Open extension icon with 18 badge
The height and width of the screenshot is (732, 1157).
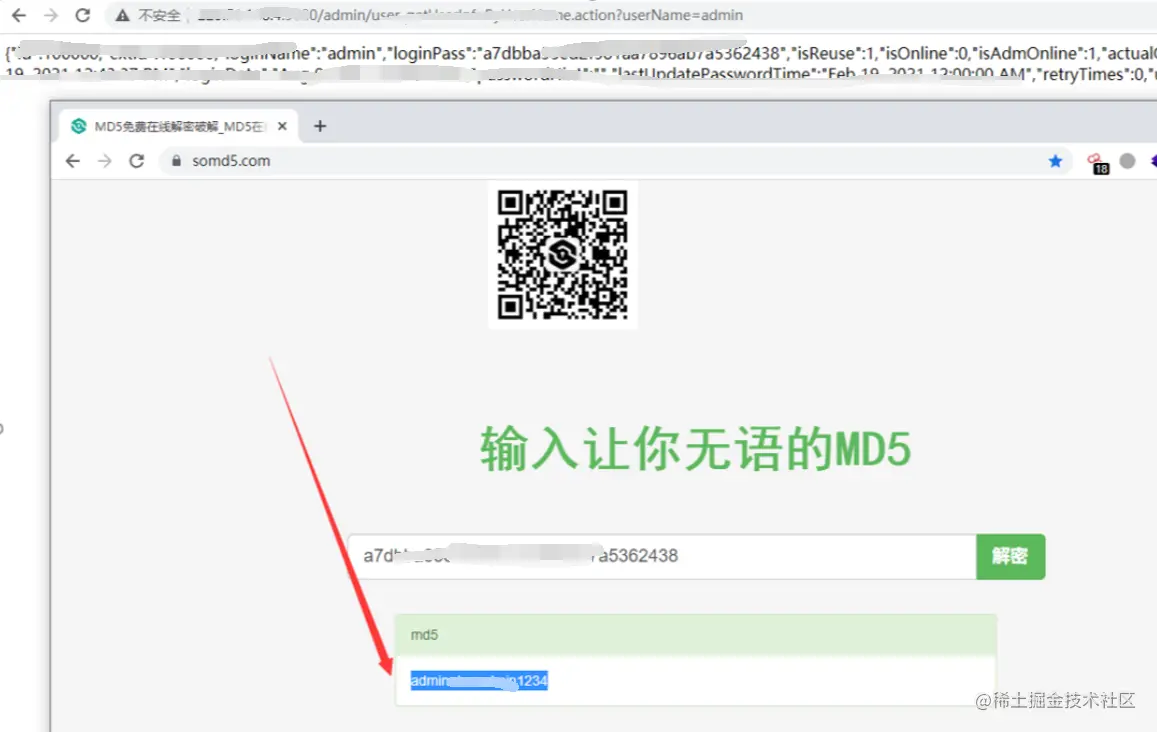click(1097, 163)
